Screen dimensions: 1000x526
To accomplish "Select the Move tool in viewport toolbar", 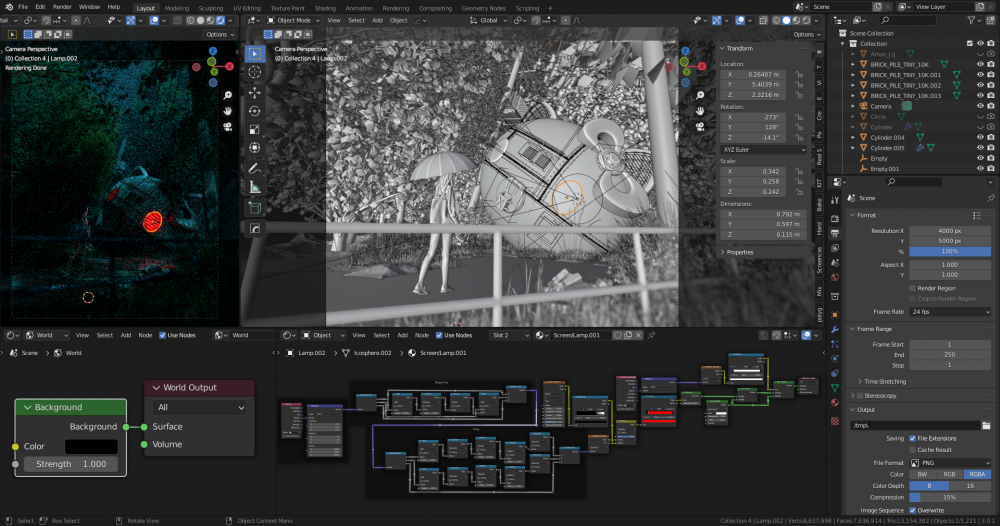I will click(x=255, y=91).
